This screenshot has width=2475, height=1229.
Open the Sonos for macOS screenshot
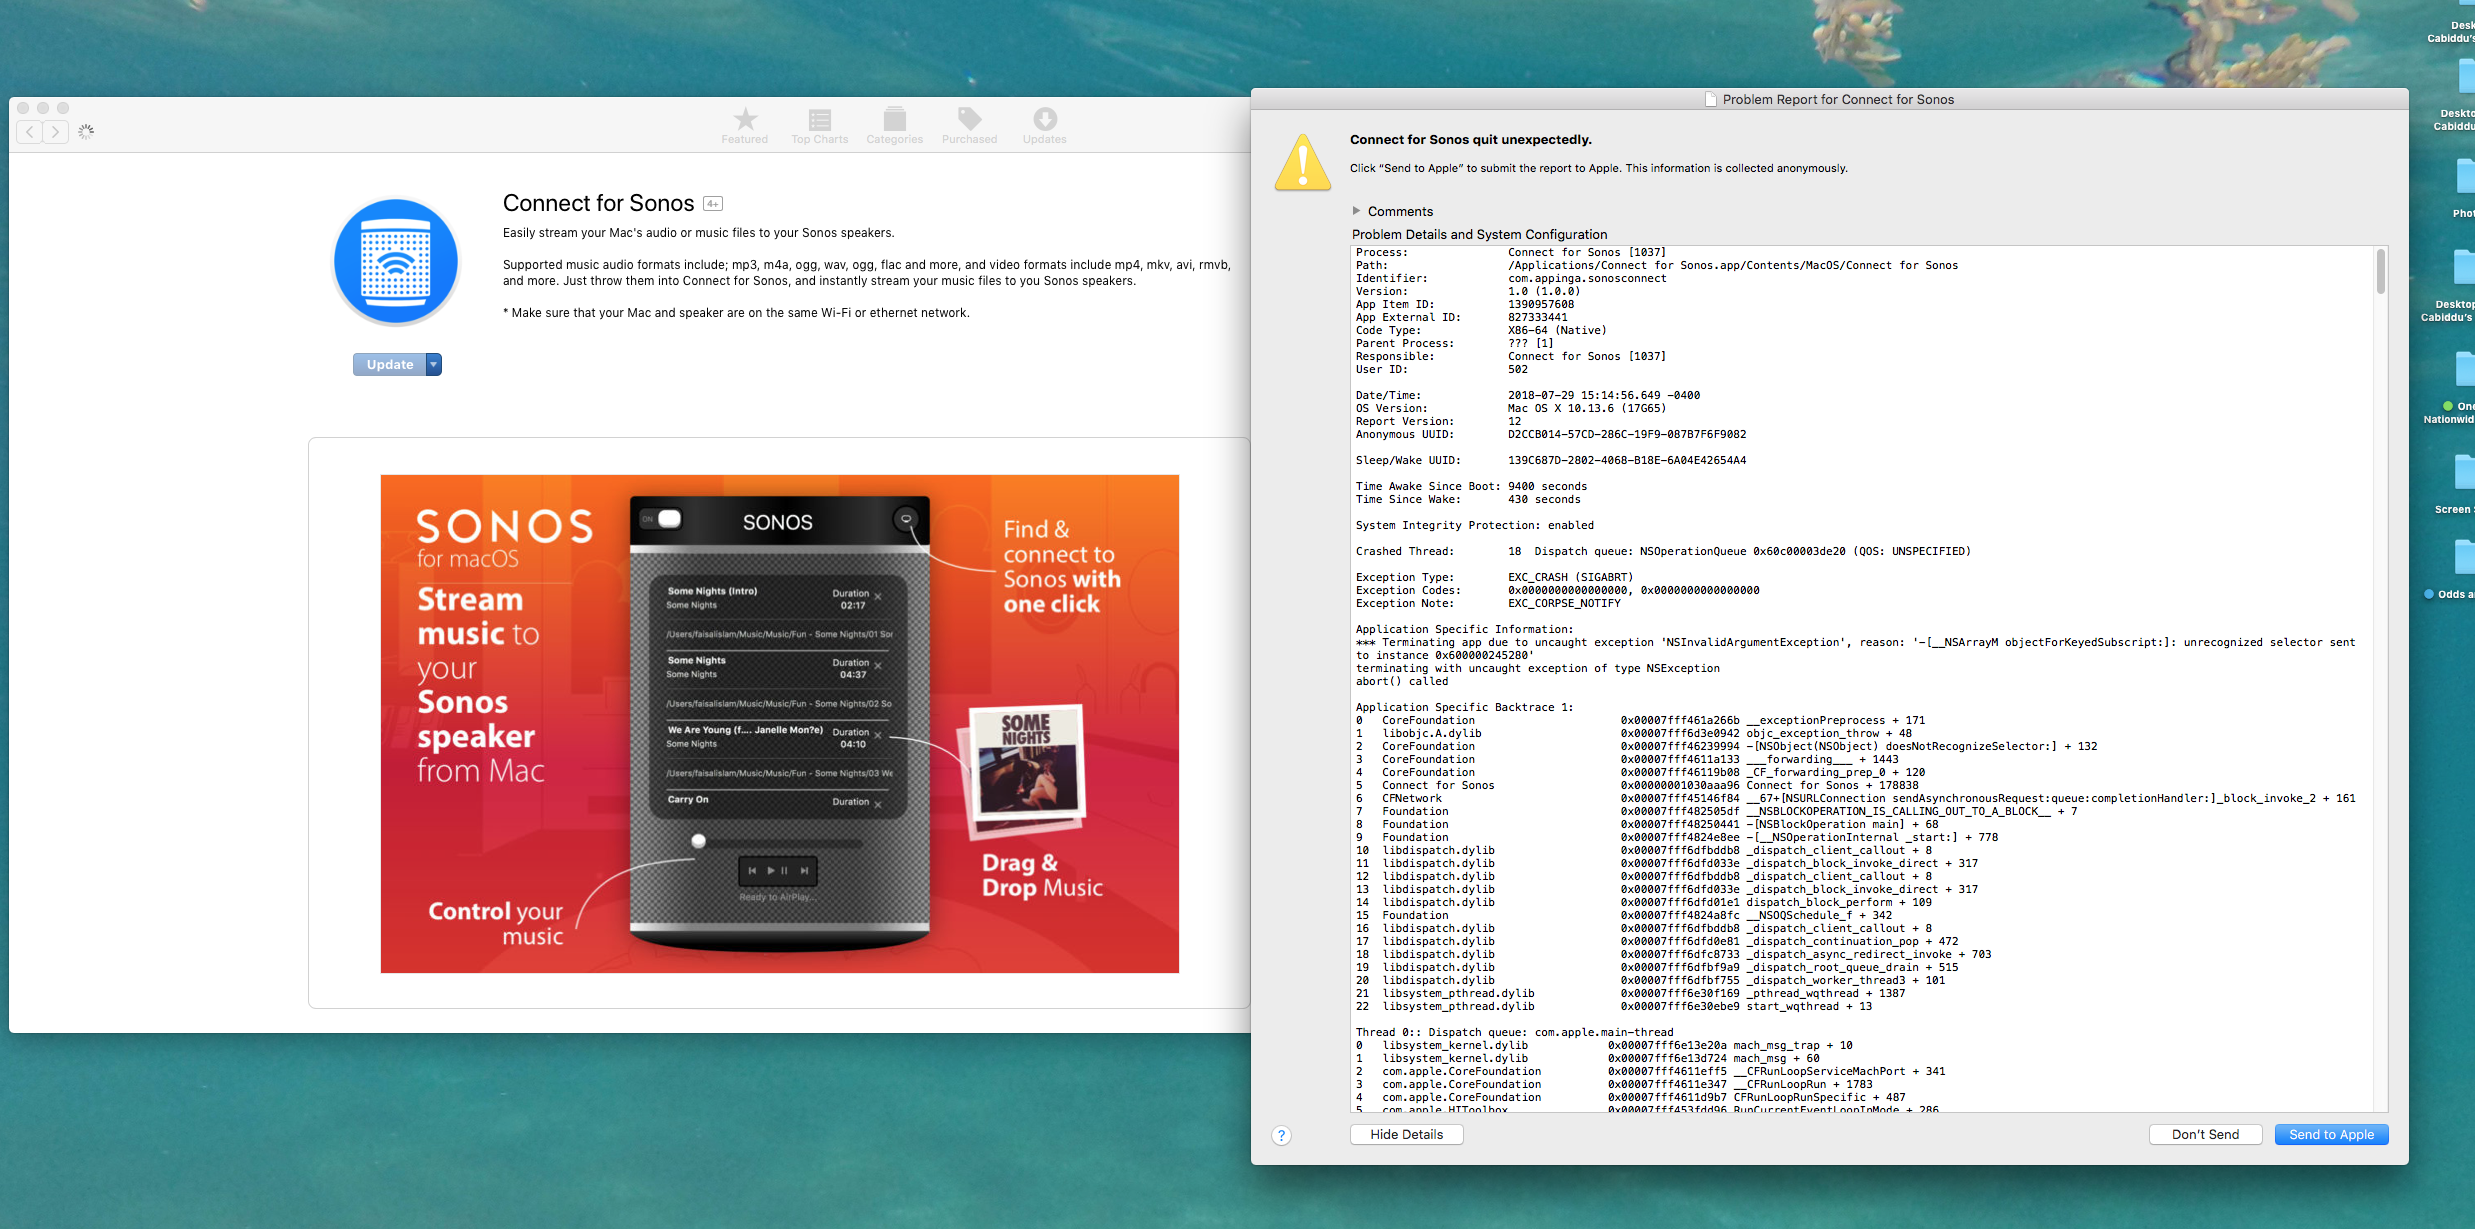[x=780, y=723]
